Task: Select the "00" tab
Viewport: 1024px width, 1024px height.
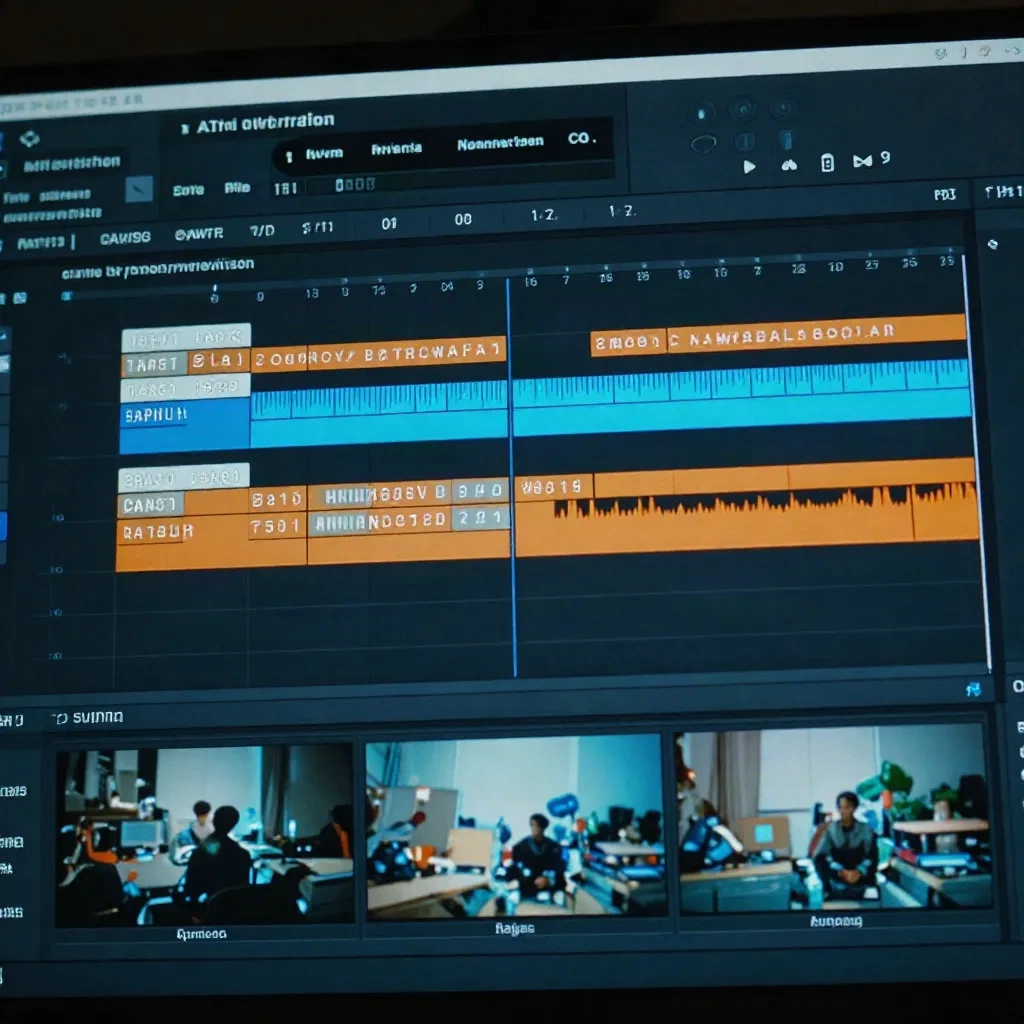Action: pyautogui.click(x=463, y=219)
